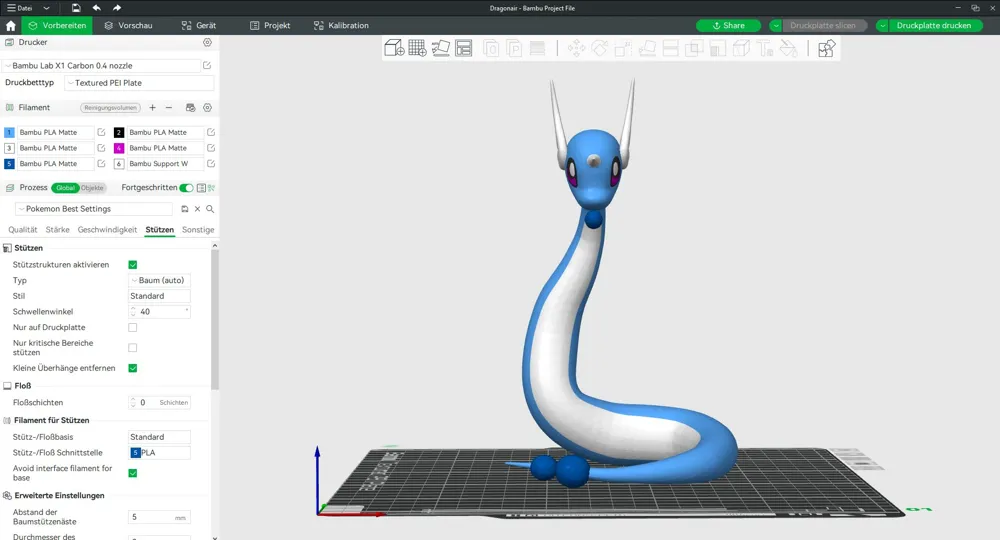Toggle Avoid interface filament for base checkbox
Viewport: 1000px width, 540px height.
(133, 473)
